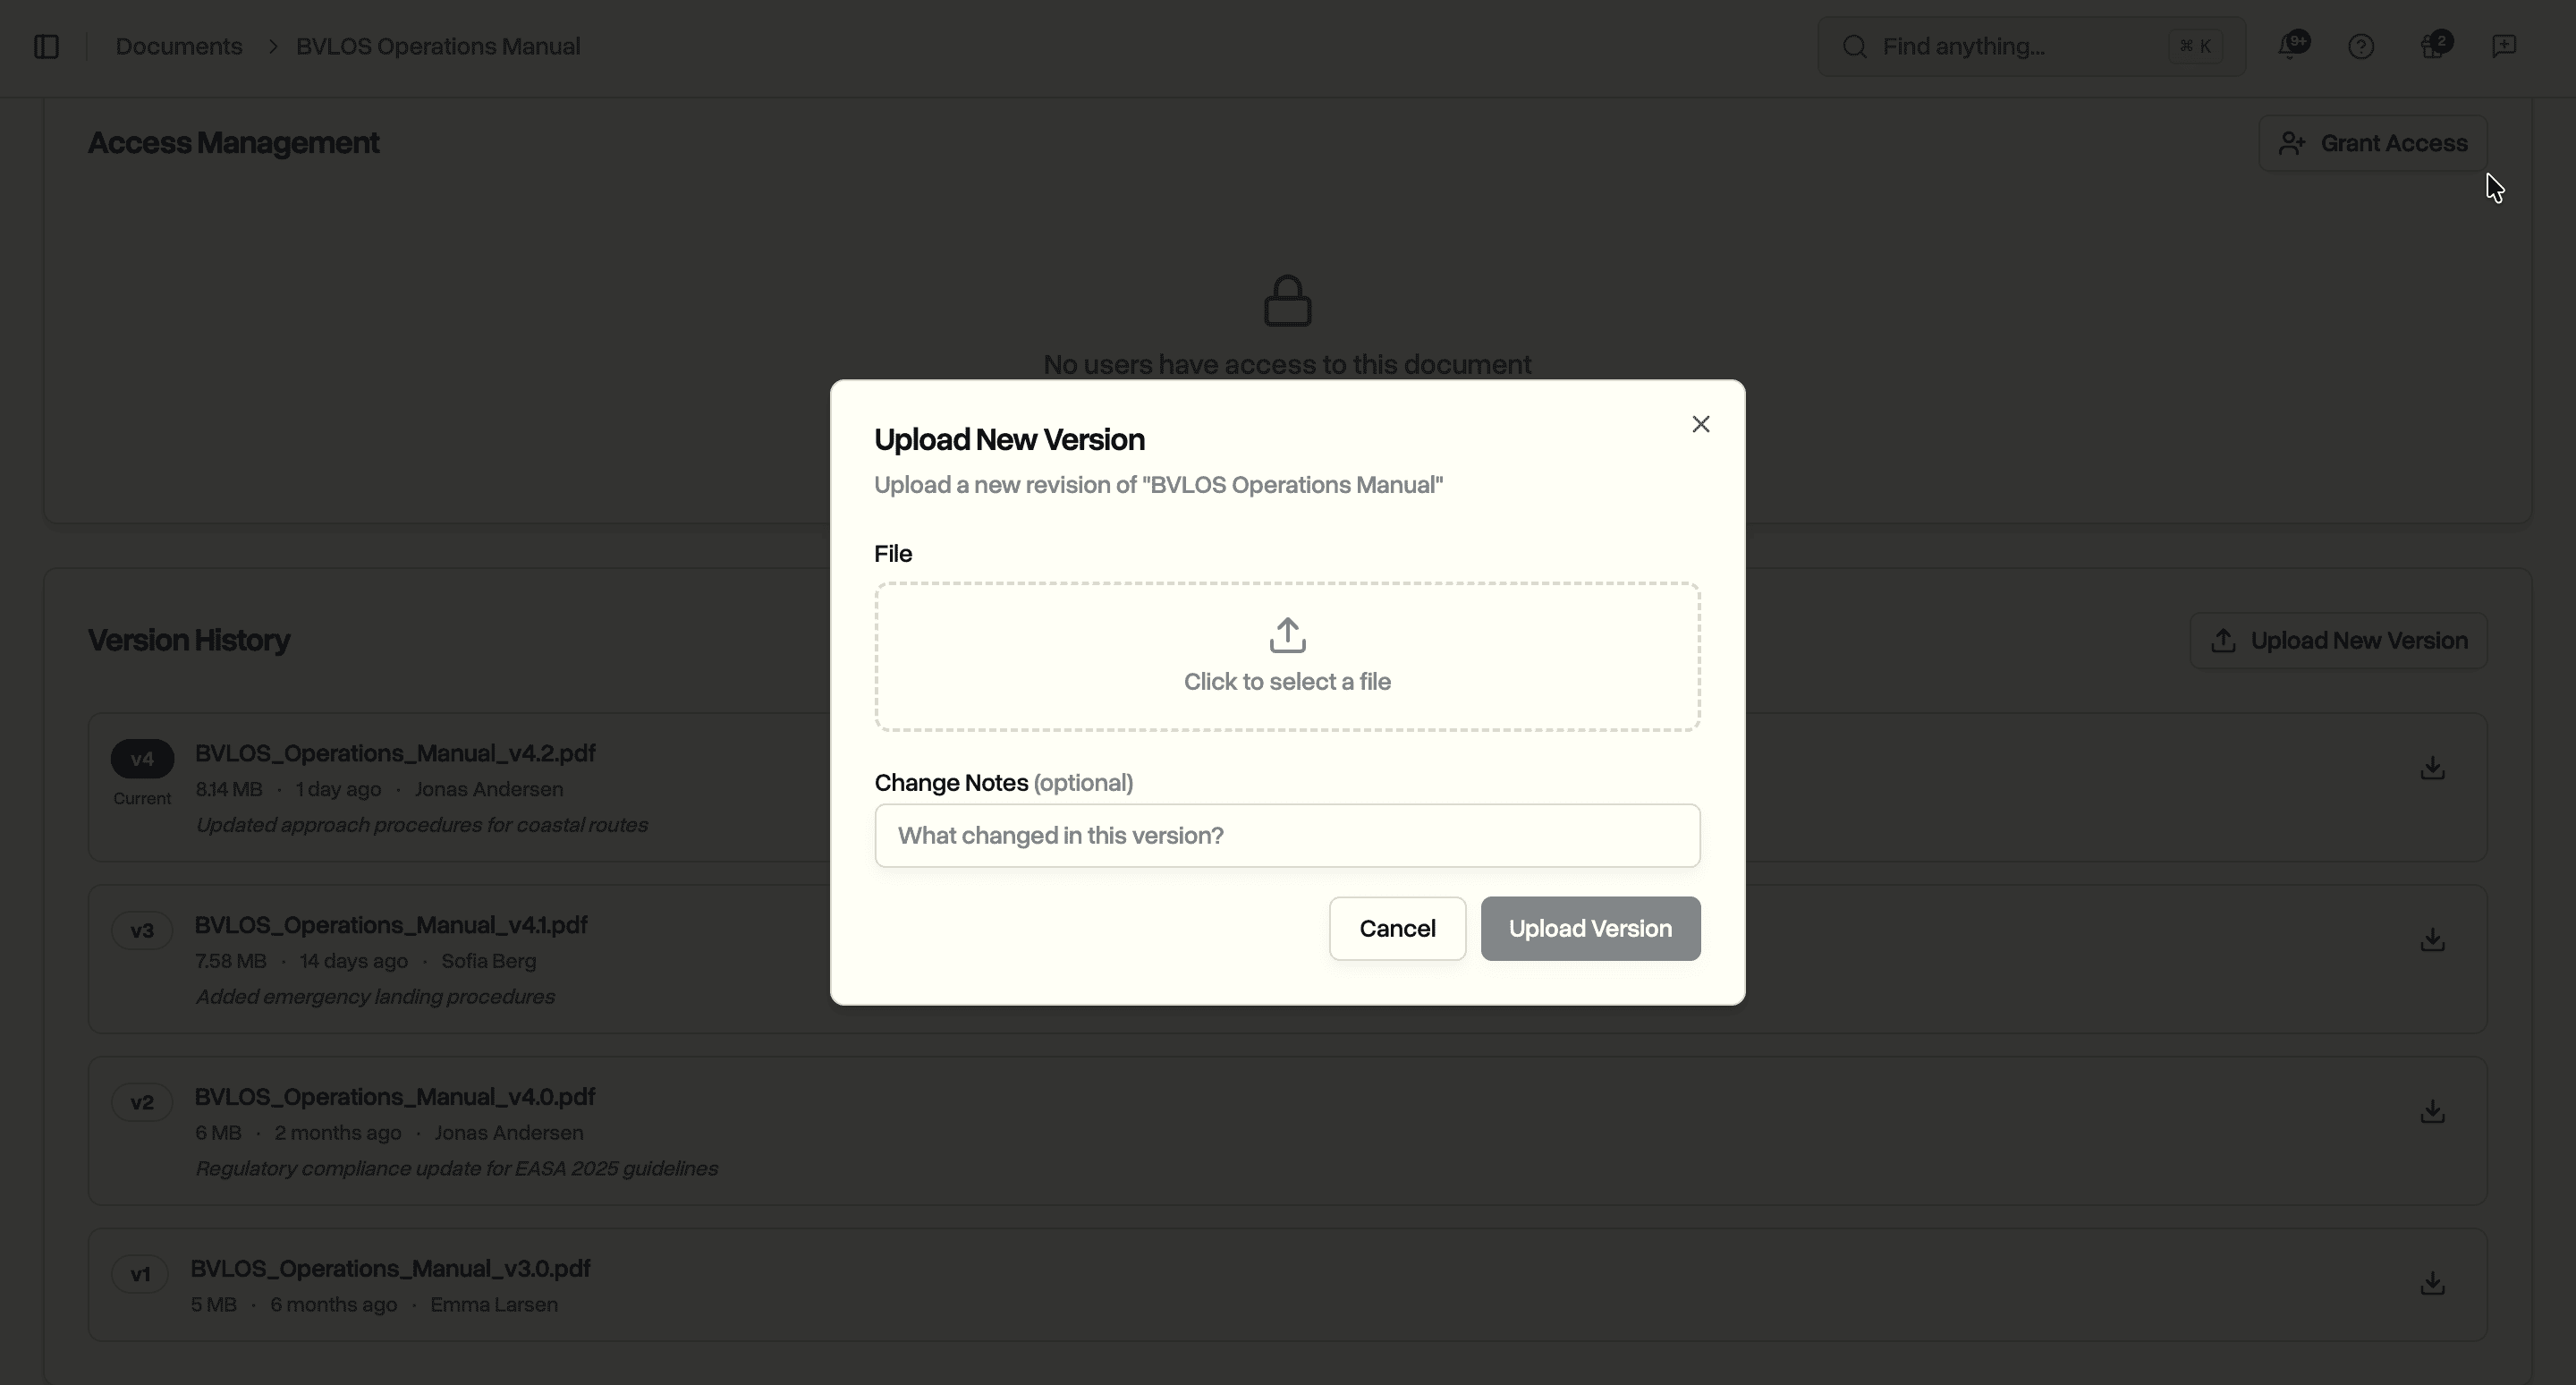Open the feedback message icon
2576x1385 pixels.
[2505, 46]
